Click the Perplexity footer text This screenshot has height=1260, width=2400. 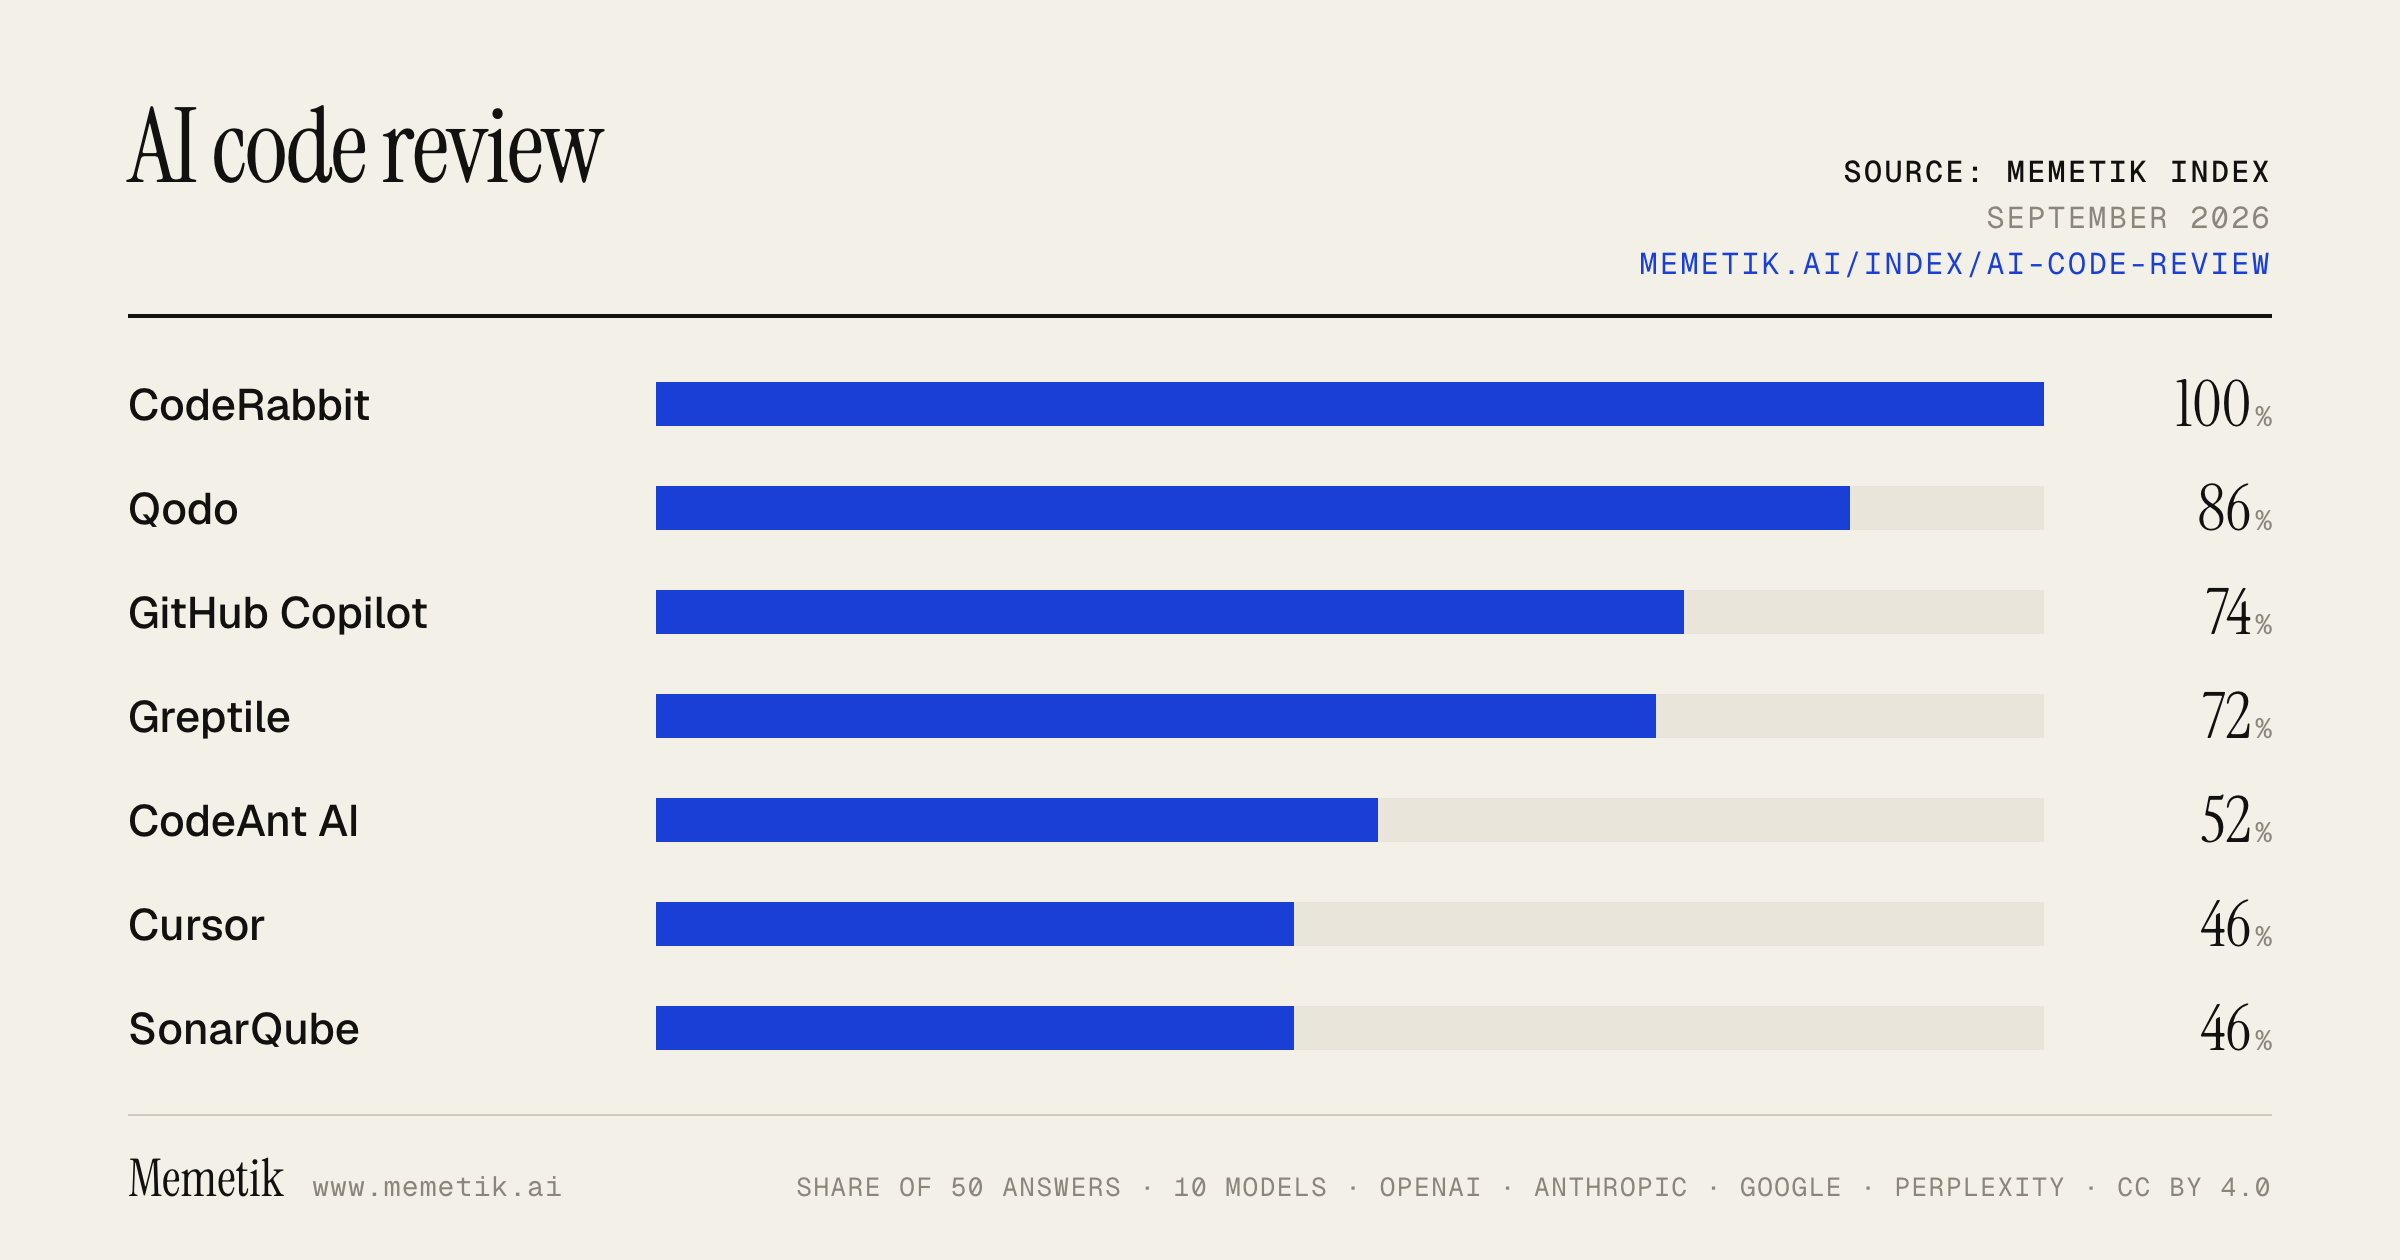tap(1979, 1187)
